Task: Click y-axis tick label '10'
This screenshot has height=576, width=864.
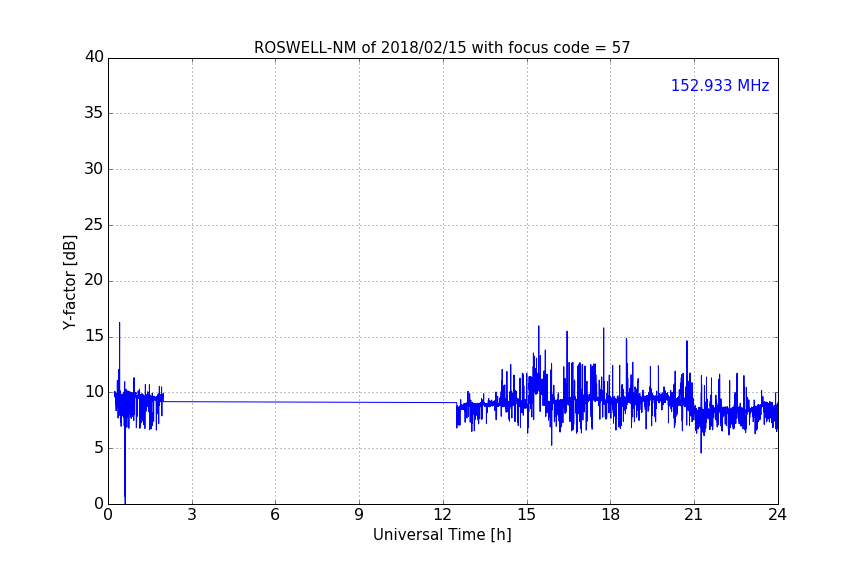Action: click(94, 392)
